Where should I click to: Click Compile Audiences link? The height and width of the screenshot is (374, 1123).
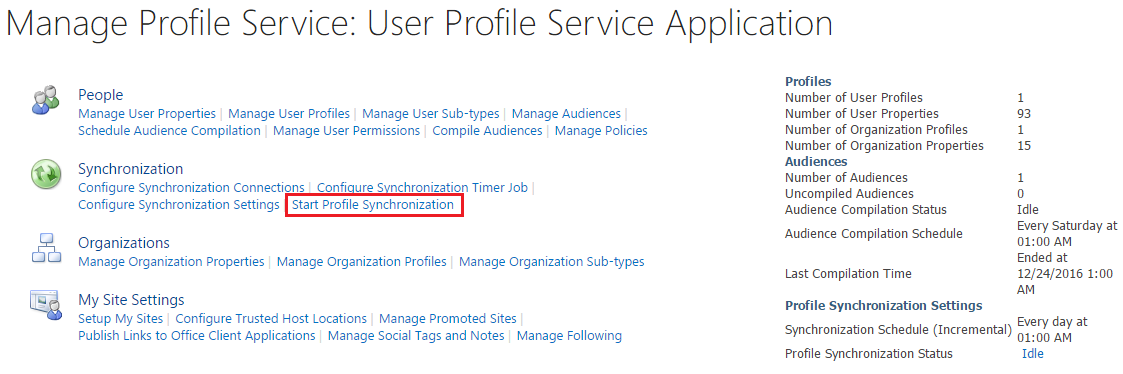pyautogui.click(x=488, y=130)
